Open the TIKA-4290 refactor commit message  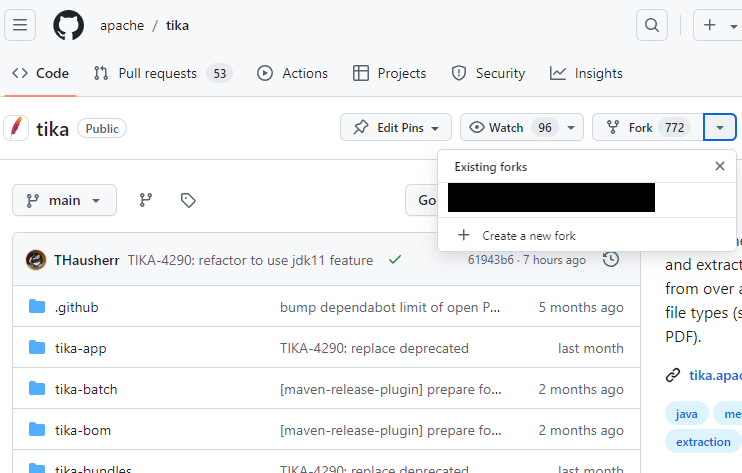pos(250,260)
